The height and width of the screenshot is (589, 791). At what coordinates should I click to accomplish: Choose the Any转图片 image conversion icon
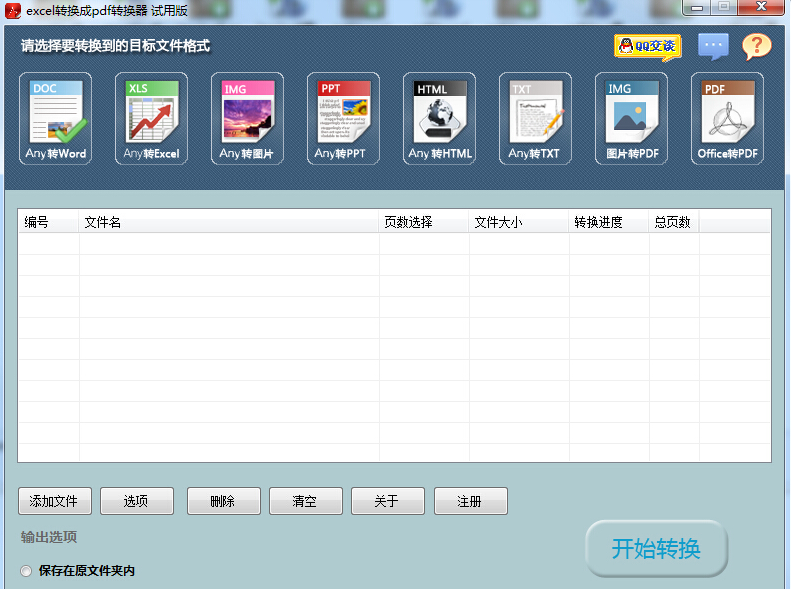247,119
